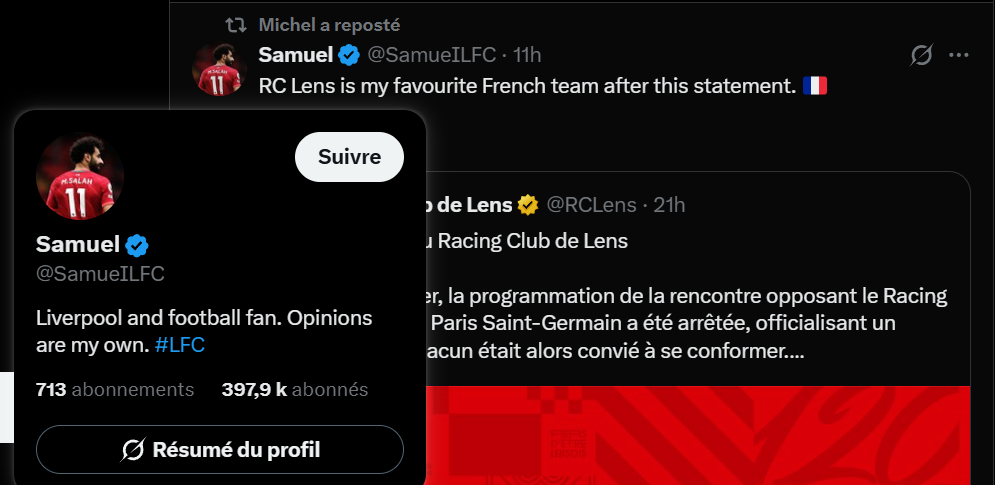Click blue verified badge in the profile hover card
Viewport: 995px width, 485px height.
coord(137,244)
